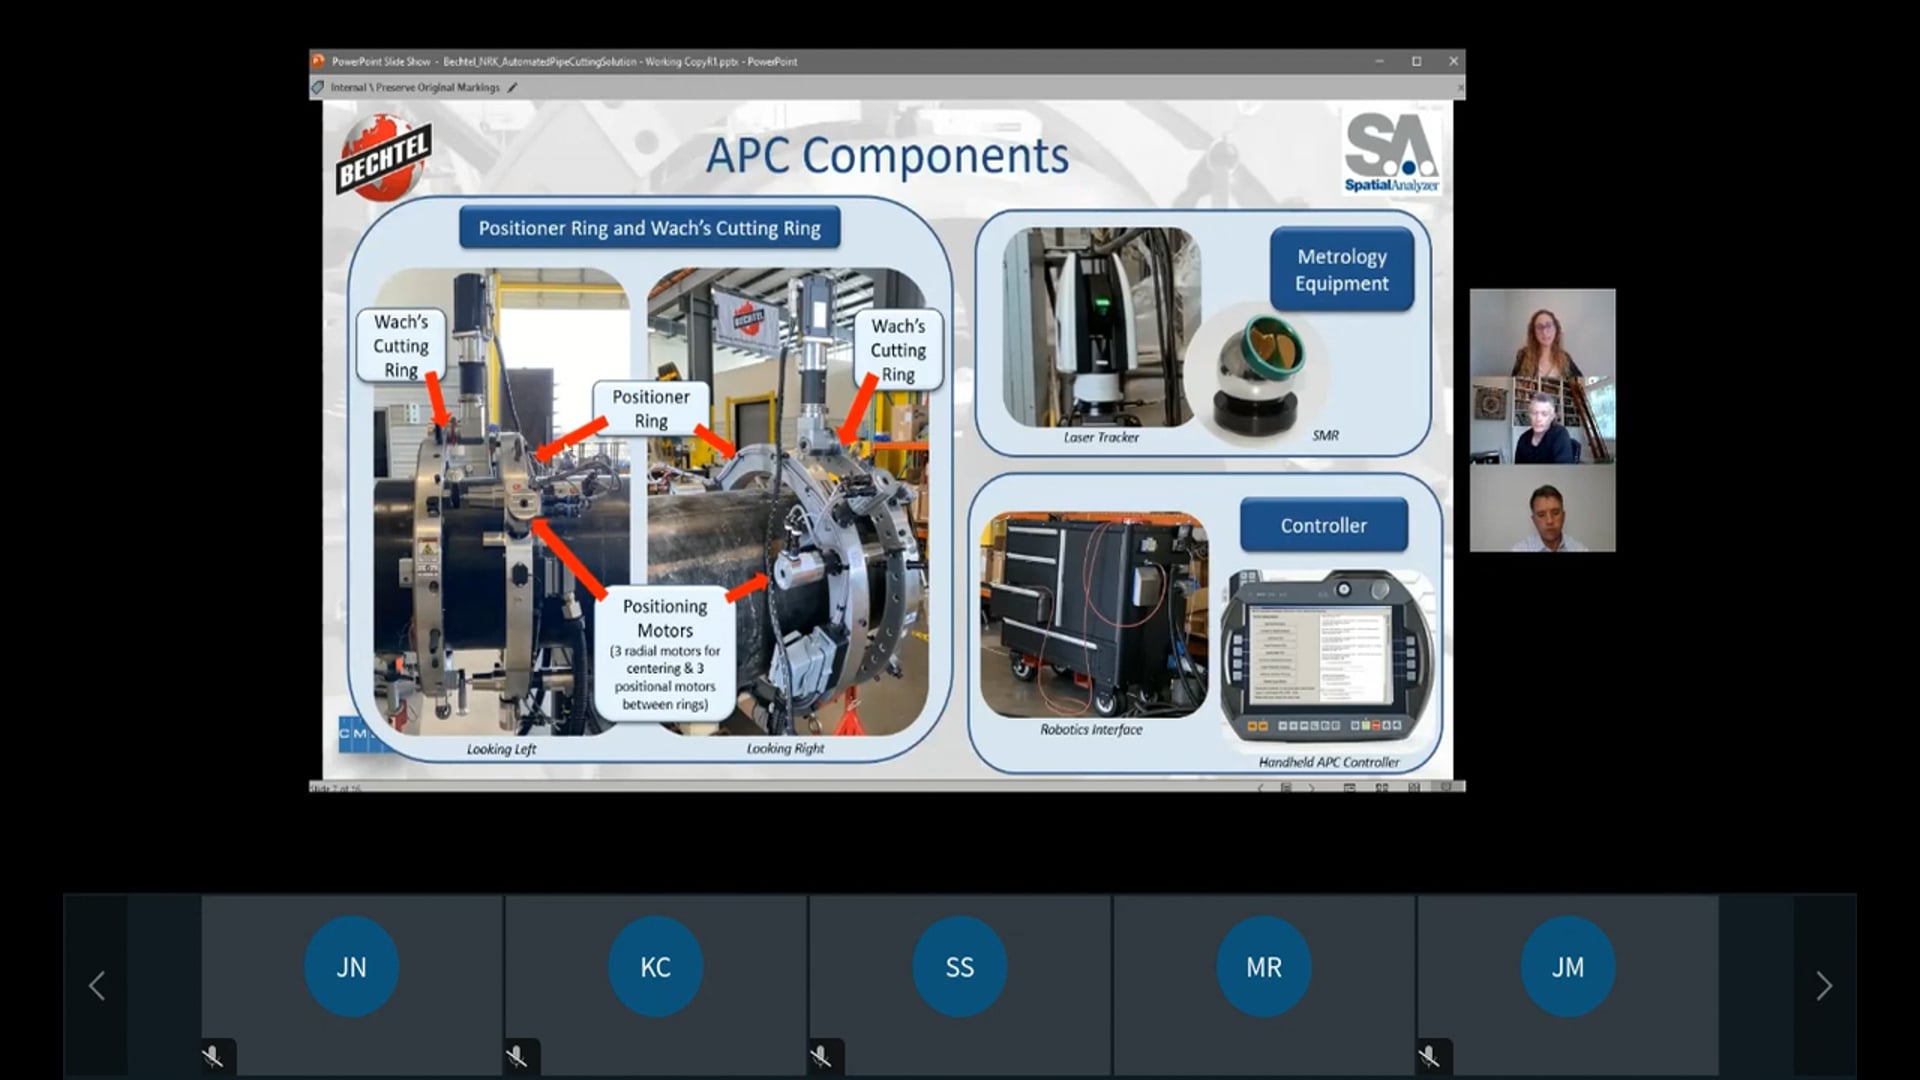Go to previous slide in status bar
This screenshot has height=1080, width=1920.
[1260, 788]
